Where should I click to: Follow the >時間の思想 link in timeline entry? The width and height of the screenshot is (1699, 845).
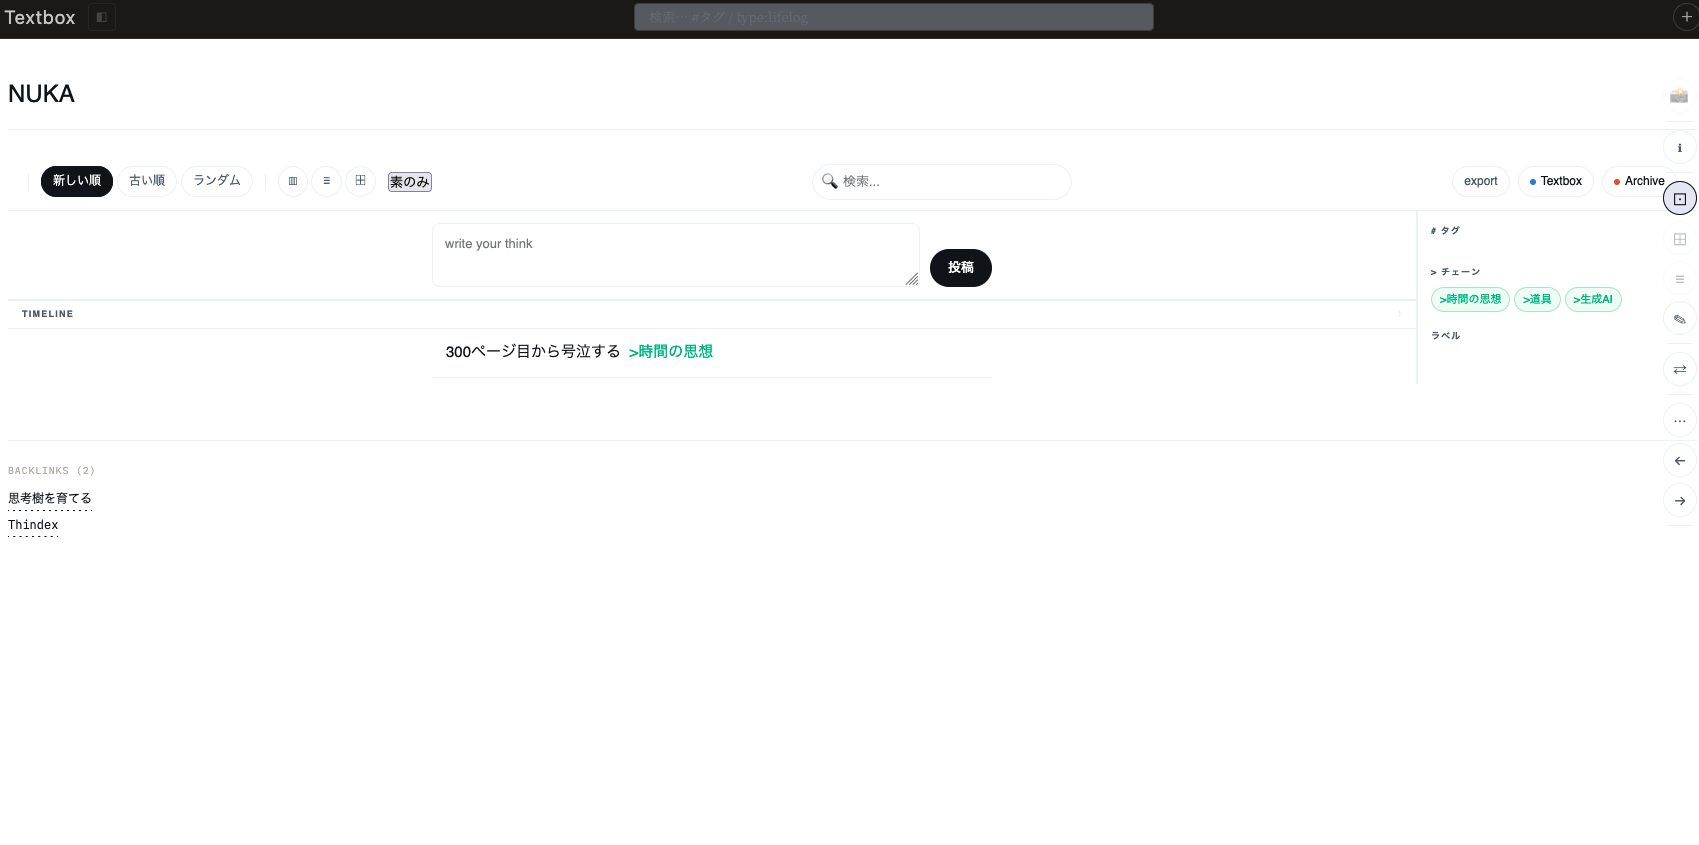coord(670,352)
